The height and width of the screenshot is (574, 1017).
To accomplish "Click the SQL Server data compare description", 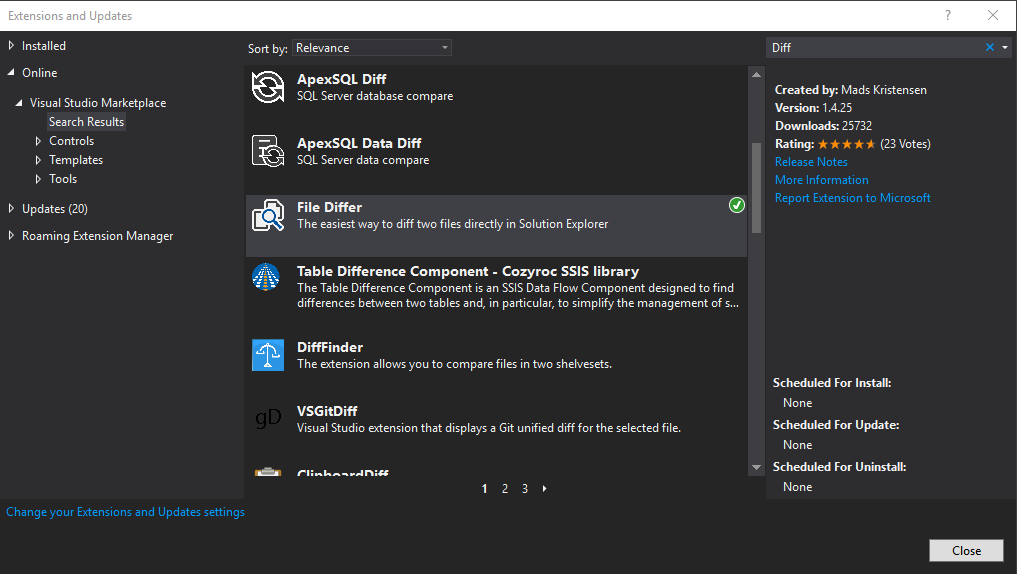I will pos(363,160).
